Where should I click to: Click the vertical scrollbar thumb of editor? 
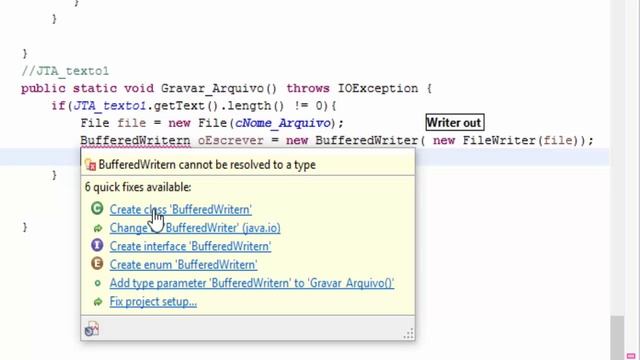pos(617,337)
